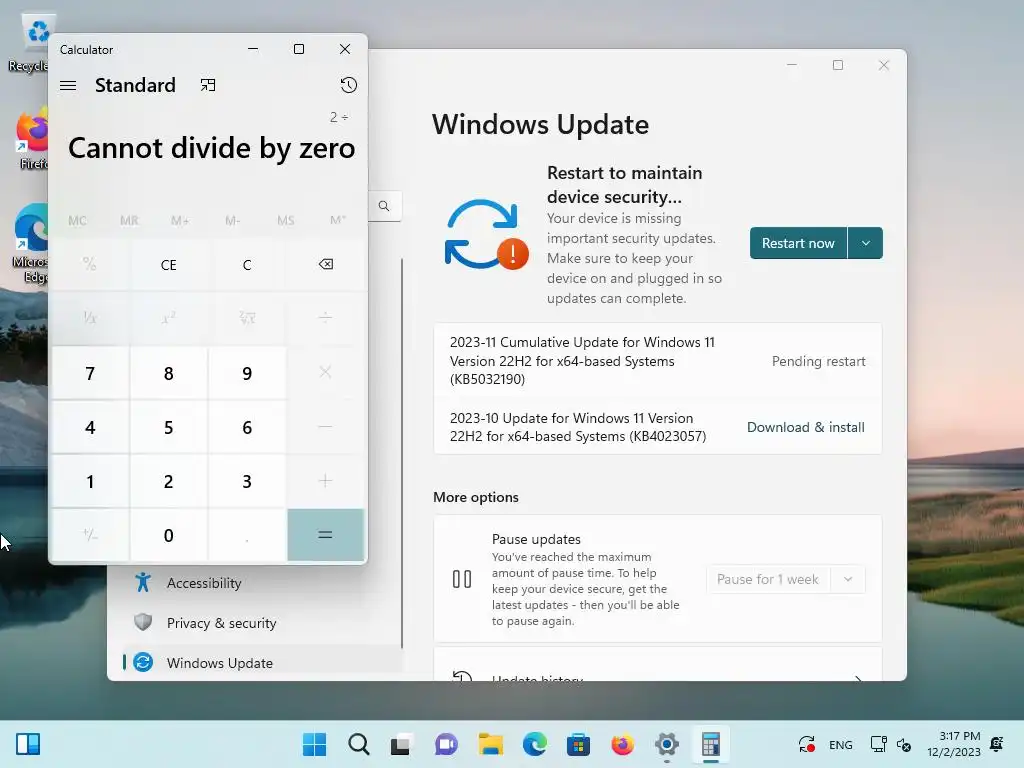
Task: Open Calculator navigation hamburger menu
Action: (68, 86)
